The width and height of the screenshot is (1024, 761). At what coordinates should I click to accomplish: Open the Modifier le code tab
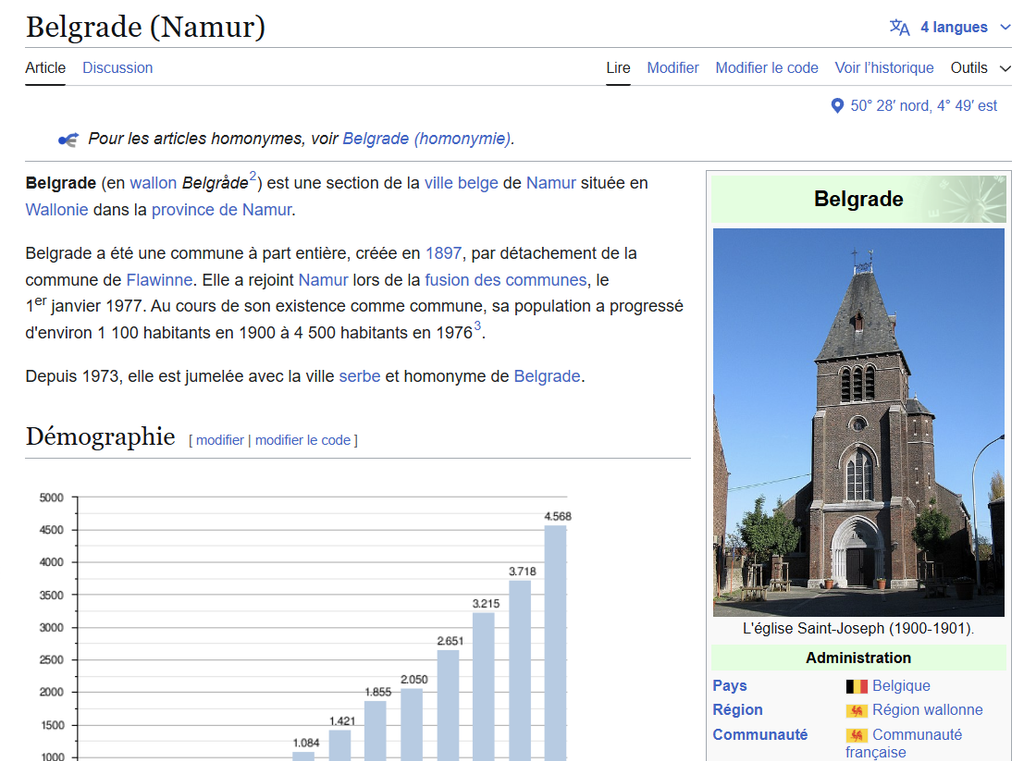click(x=767, y=68)
